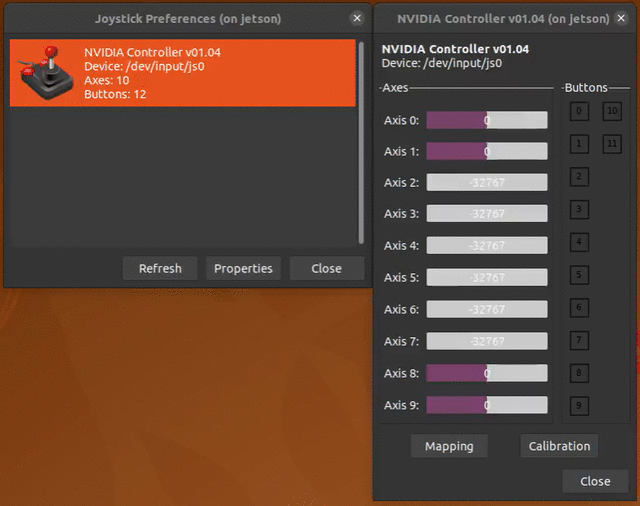The width and height of the screenshot is (640, 506).
Task: Click button indicator 8
Action: [x=579, y=373]
